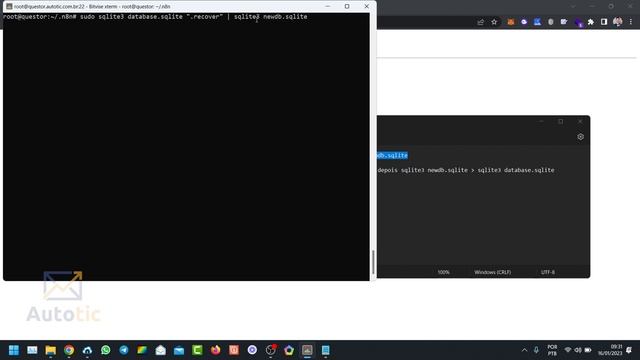Close the Notepad window
Viewport: 640px width, 360px height.
click(580, 122)
